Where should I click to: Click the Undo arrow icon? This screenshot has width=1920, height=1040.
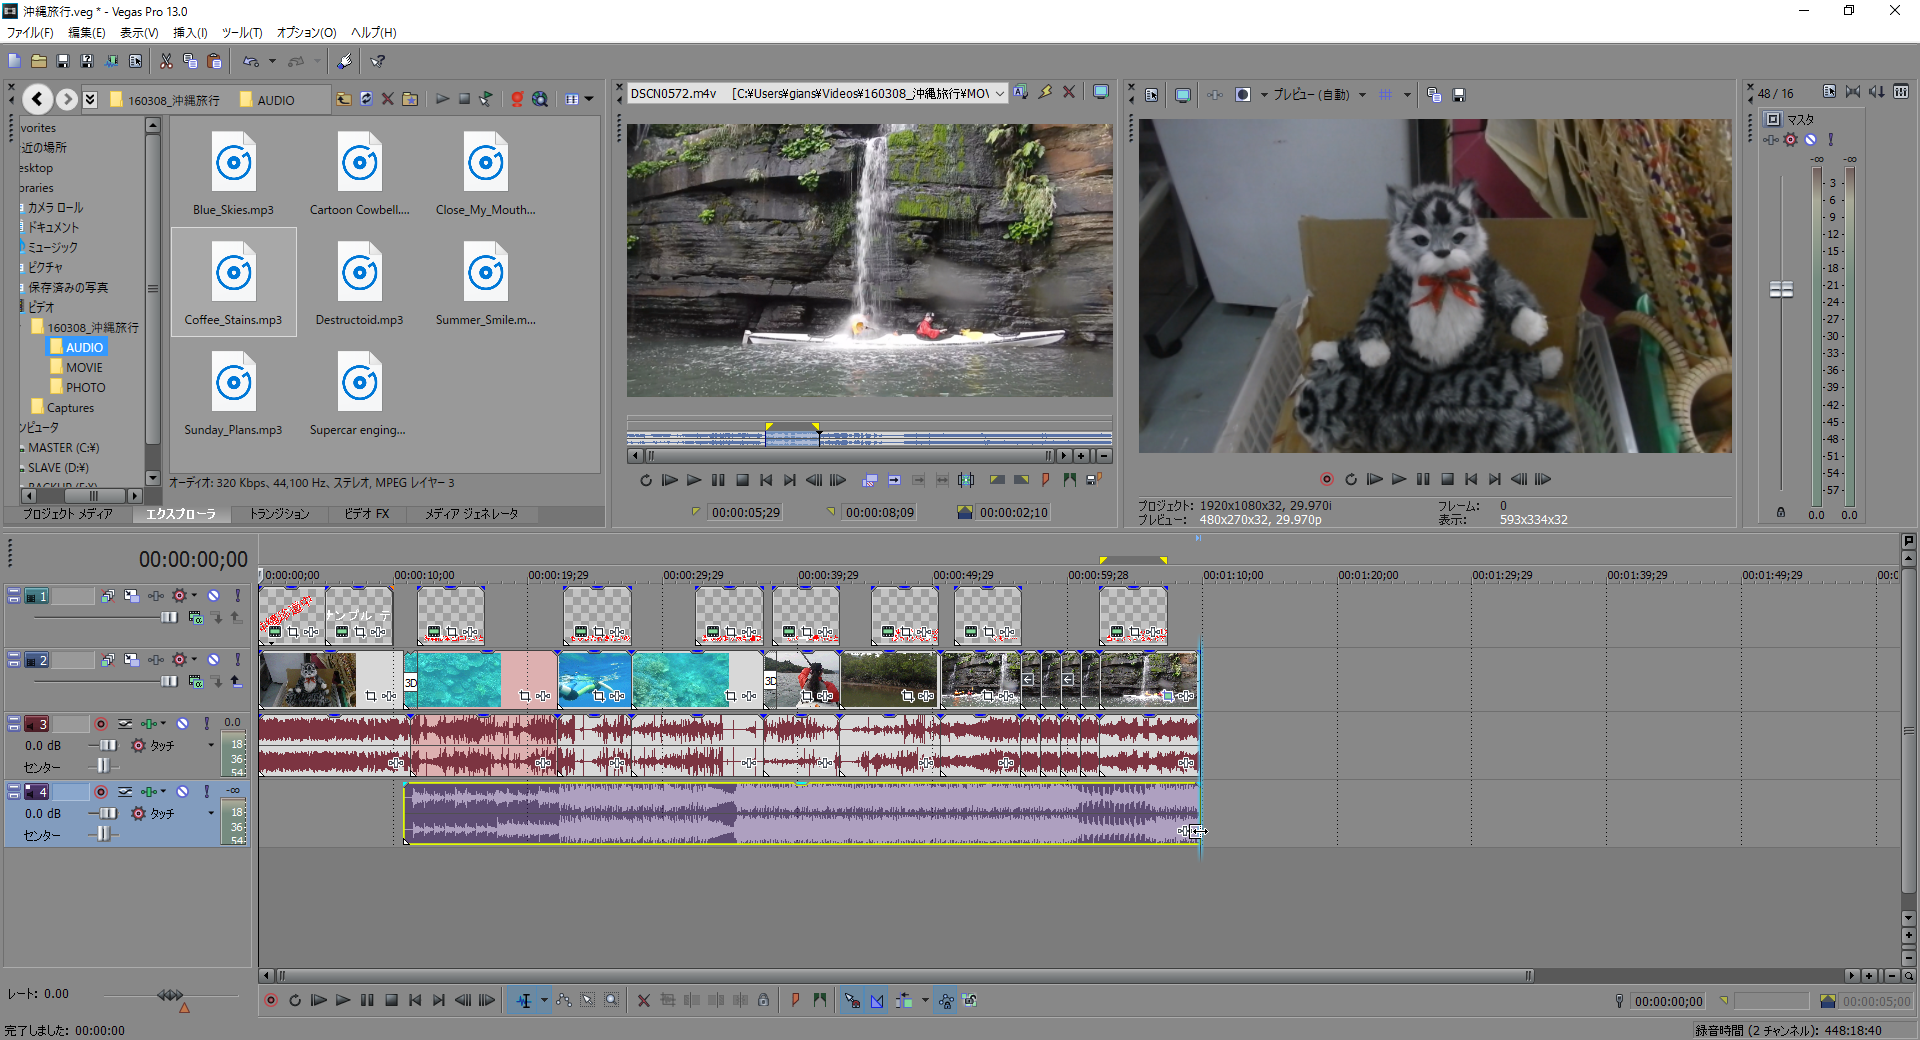251,61
